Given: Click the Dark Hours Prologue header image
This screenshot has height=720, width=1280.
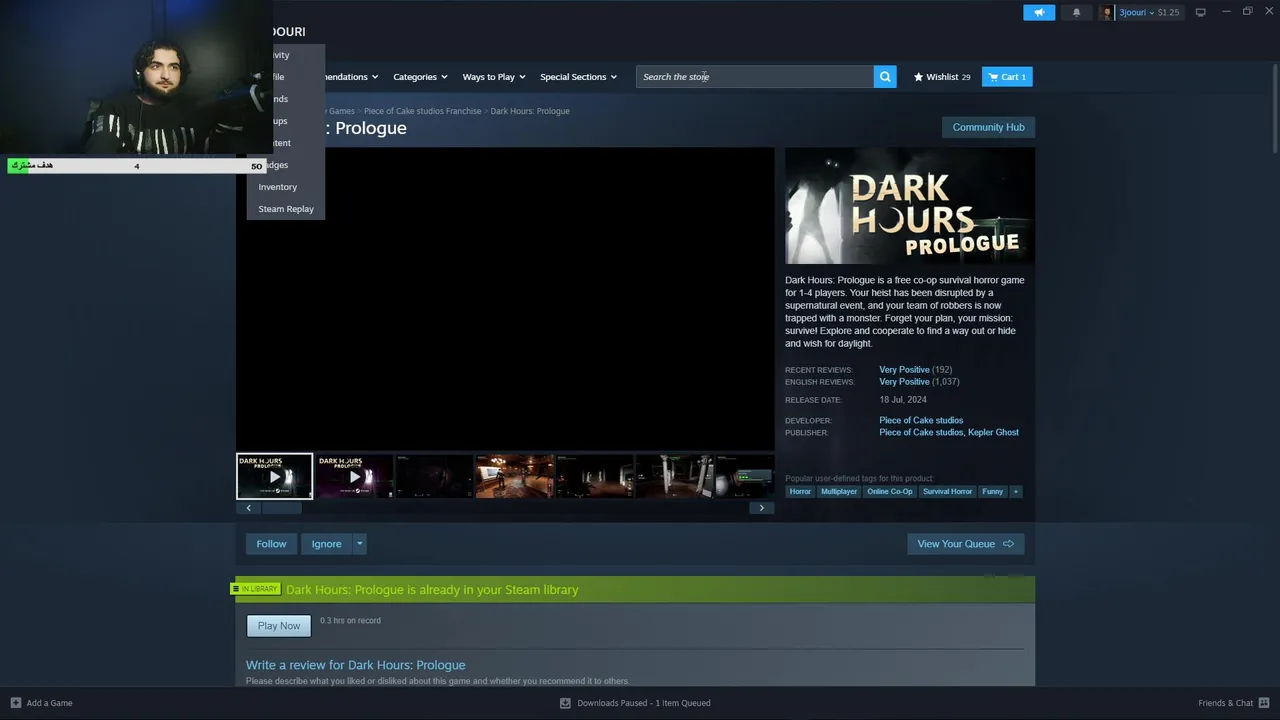Looking at the screenshot, I should point(910,206).
